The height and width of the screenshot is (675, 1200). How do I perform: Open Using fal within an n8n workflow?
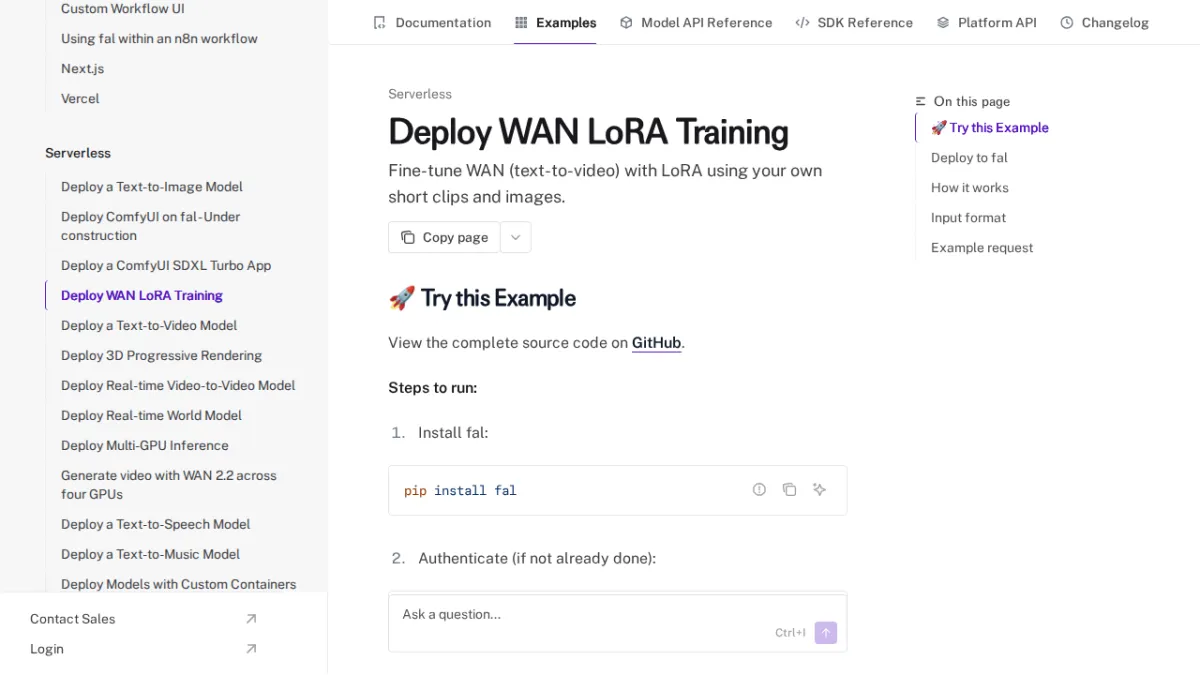[159, 39]
